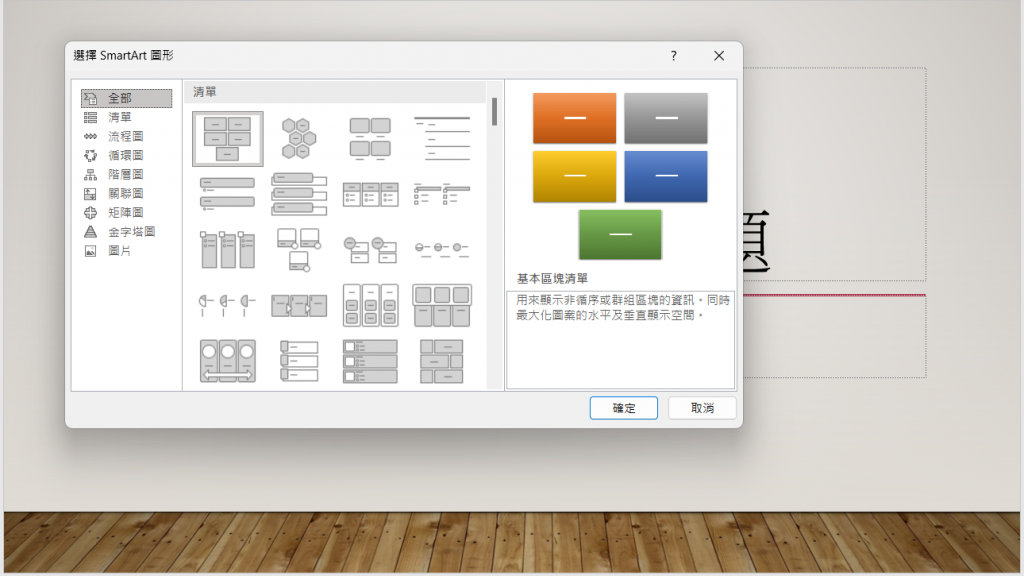The image size is (1024, 576).
Task: Pick the picture accent list with three columns
Action: click(x=227, y=249)
